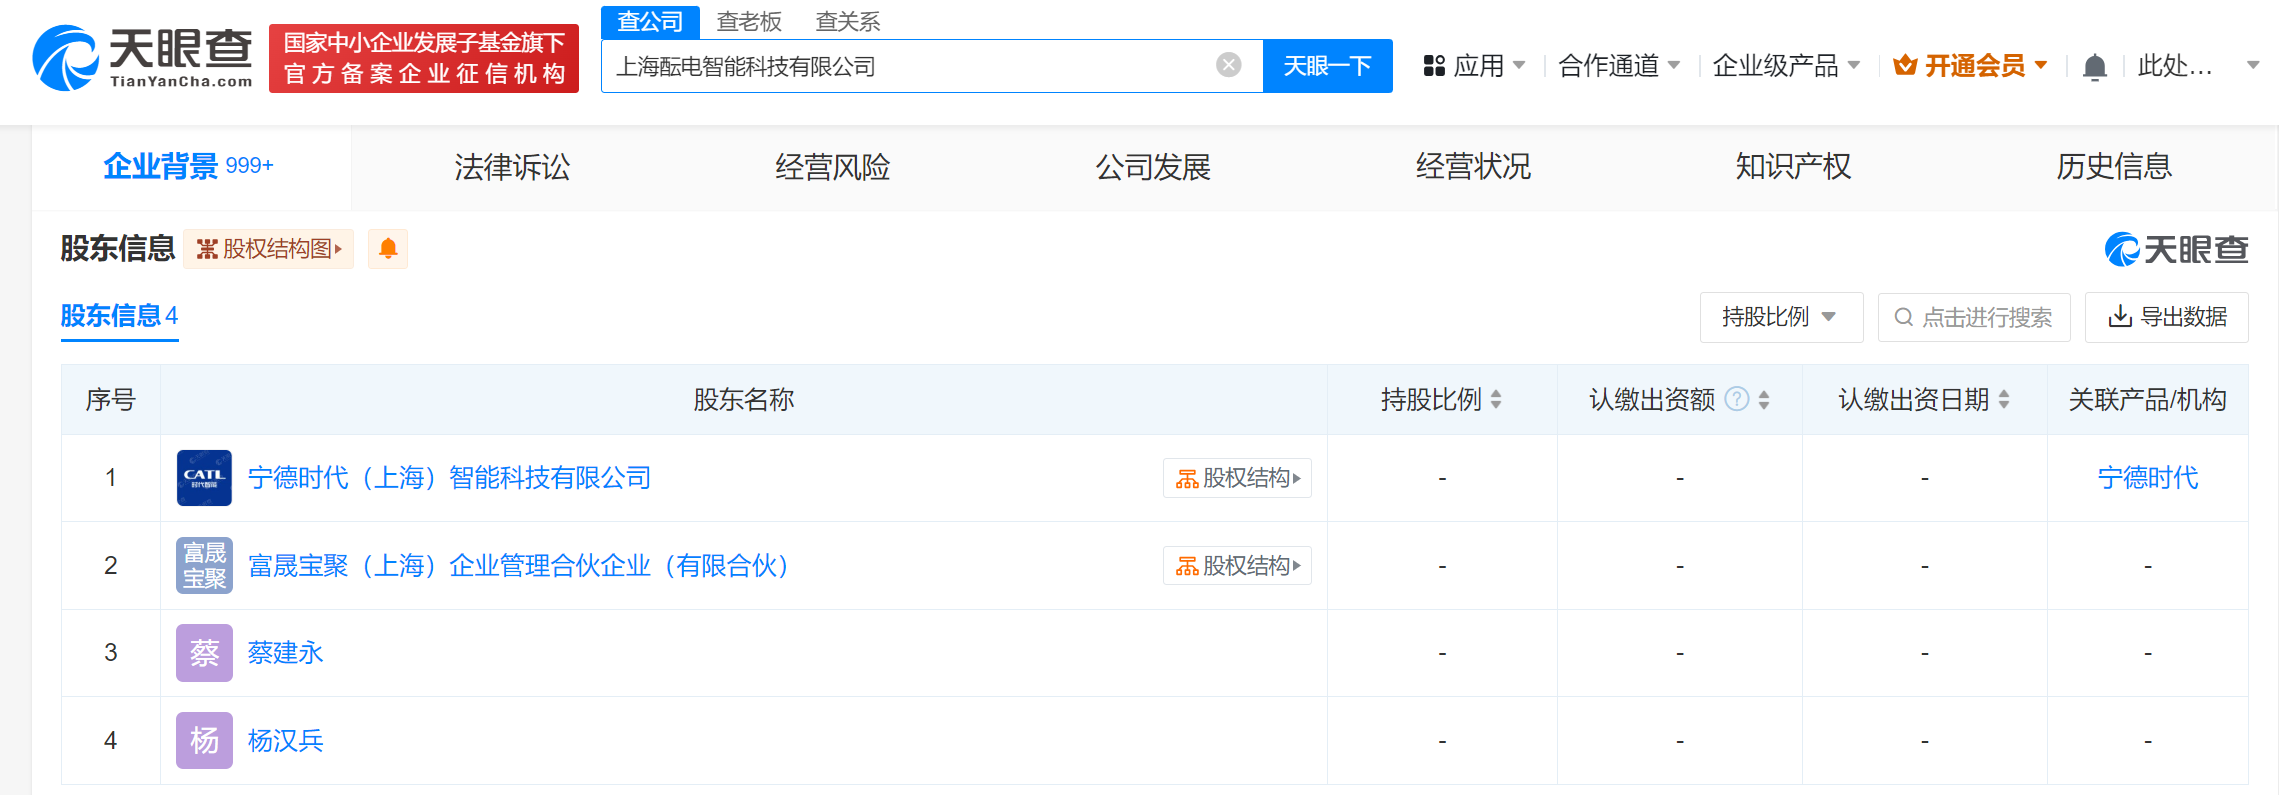Viewport: 2279px width, 795px height.
Task: Click the orange shareholder alert bell
Action: [388, 249]
